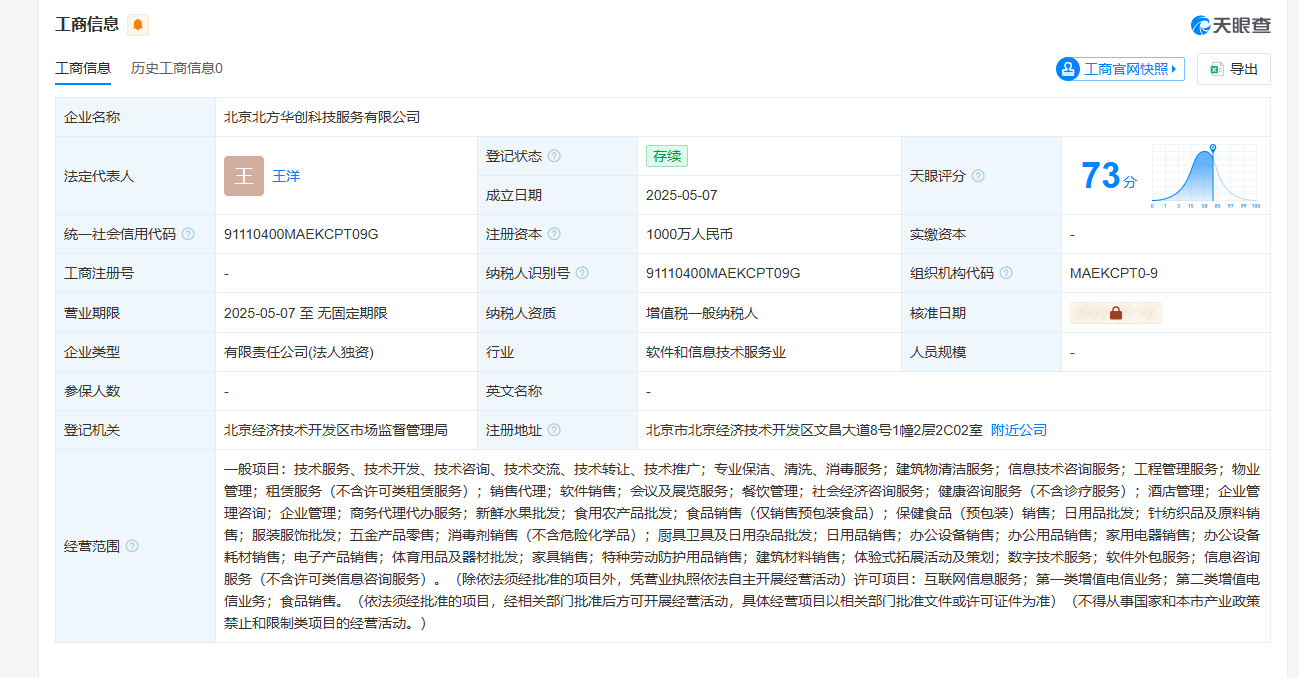
Task: Click help icon next to 经营范围
Action: coord(132,546)
